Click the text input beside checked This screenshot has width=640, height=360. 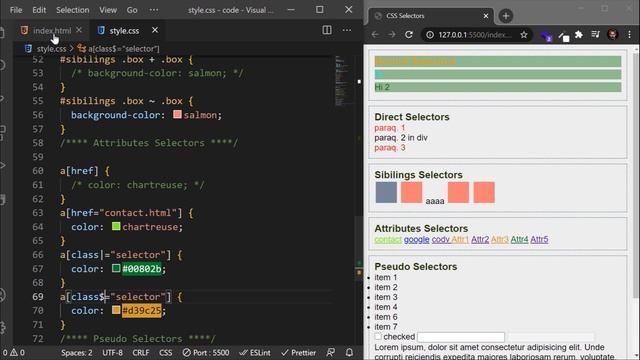pos(461,337)
